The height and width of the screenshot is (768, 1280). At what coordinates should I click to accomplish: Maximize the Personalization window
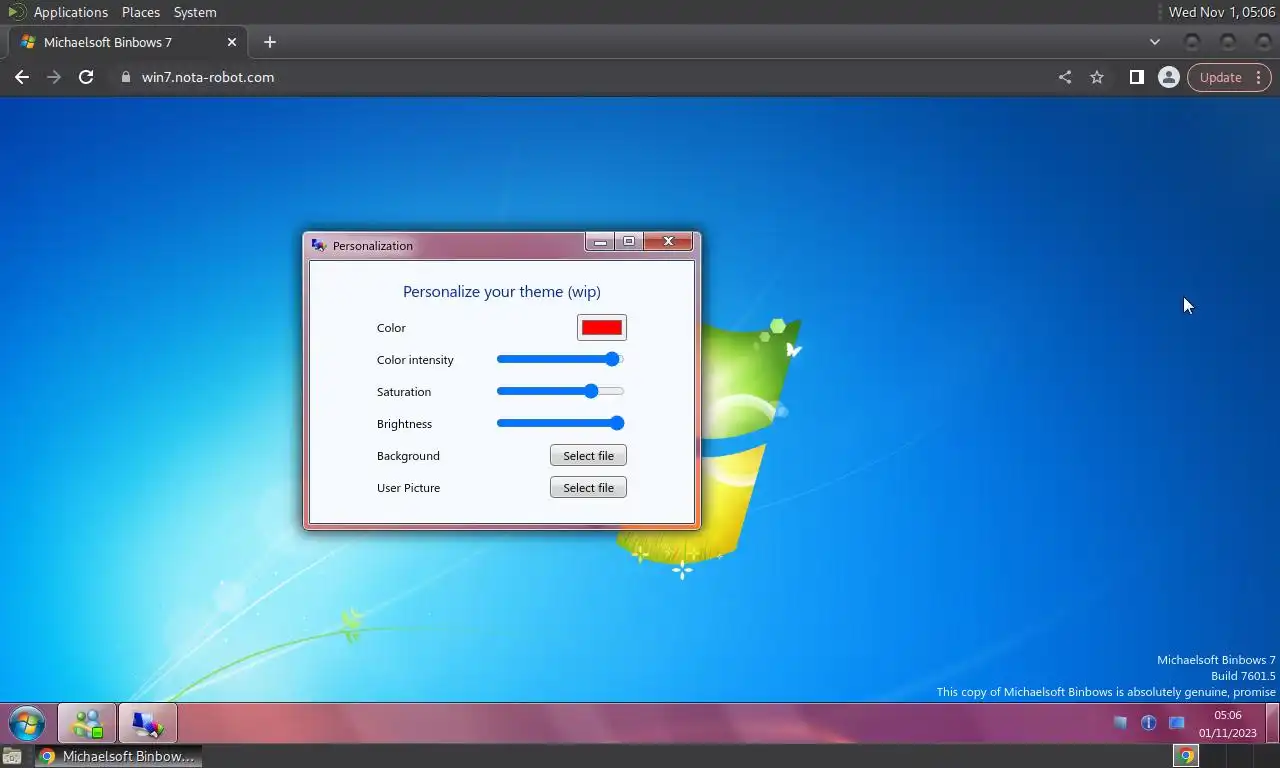coord(629,241)
